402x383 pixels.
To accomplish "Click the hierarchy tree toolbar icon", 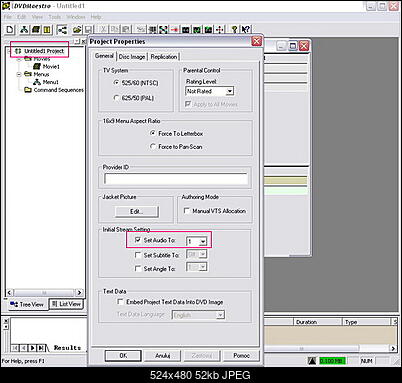I will (x=24, y=30).
